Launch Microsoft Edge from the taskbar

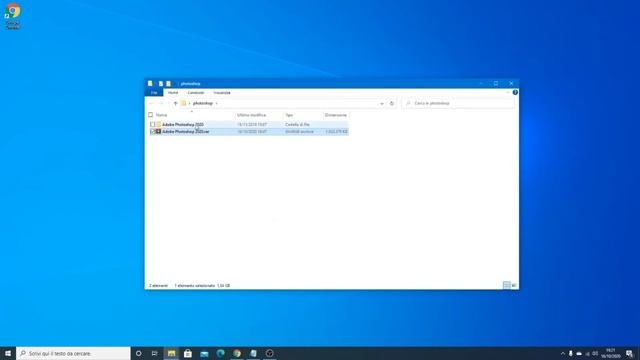(220, 353)
